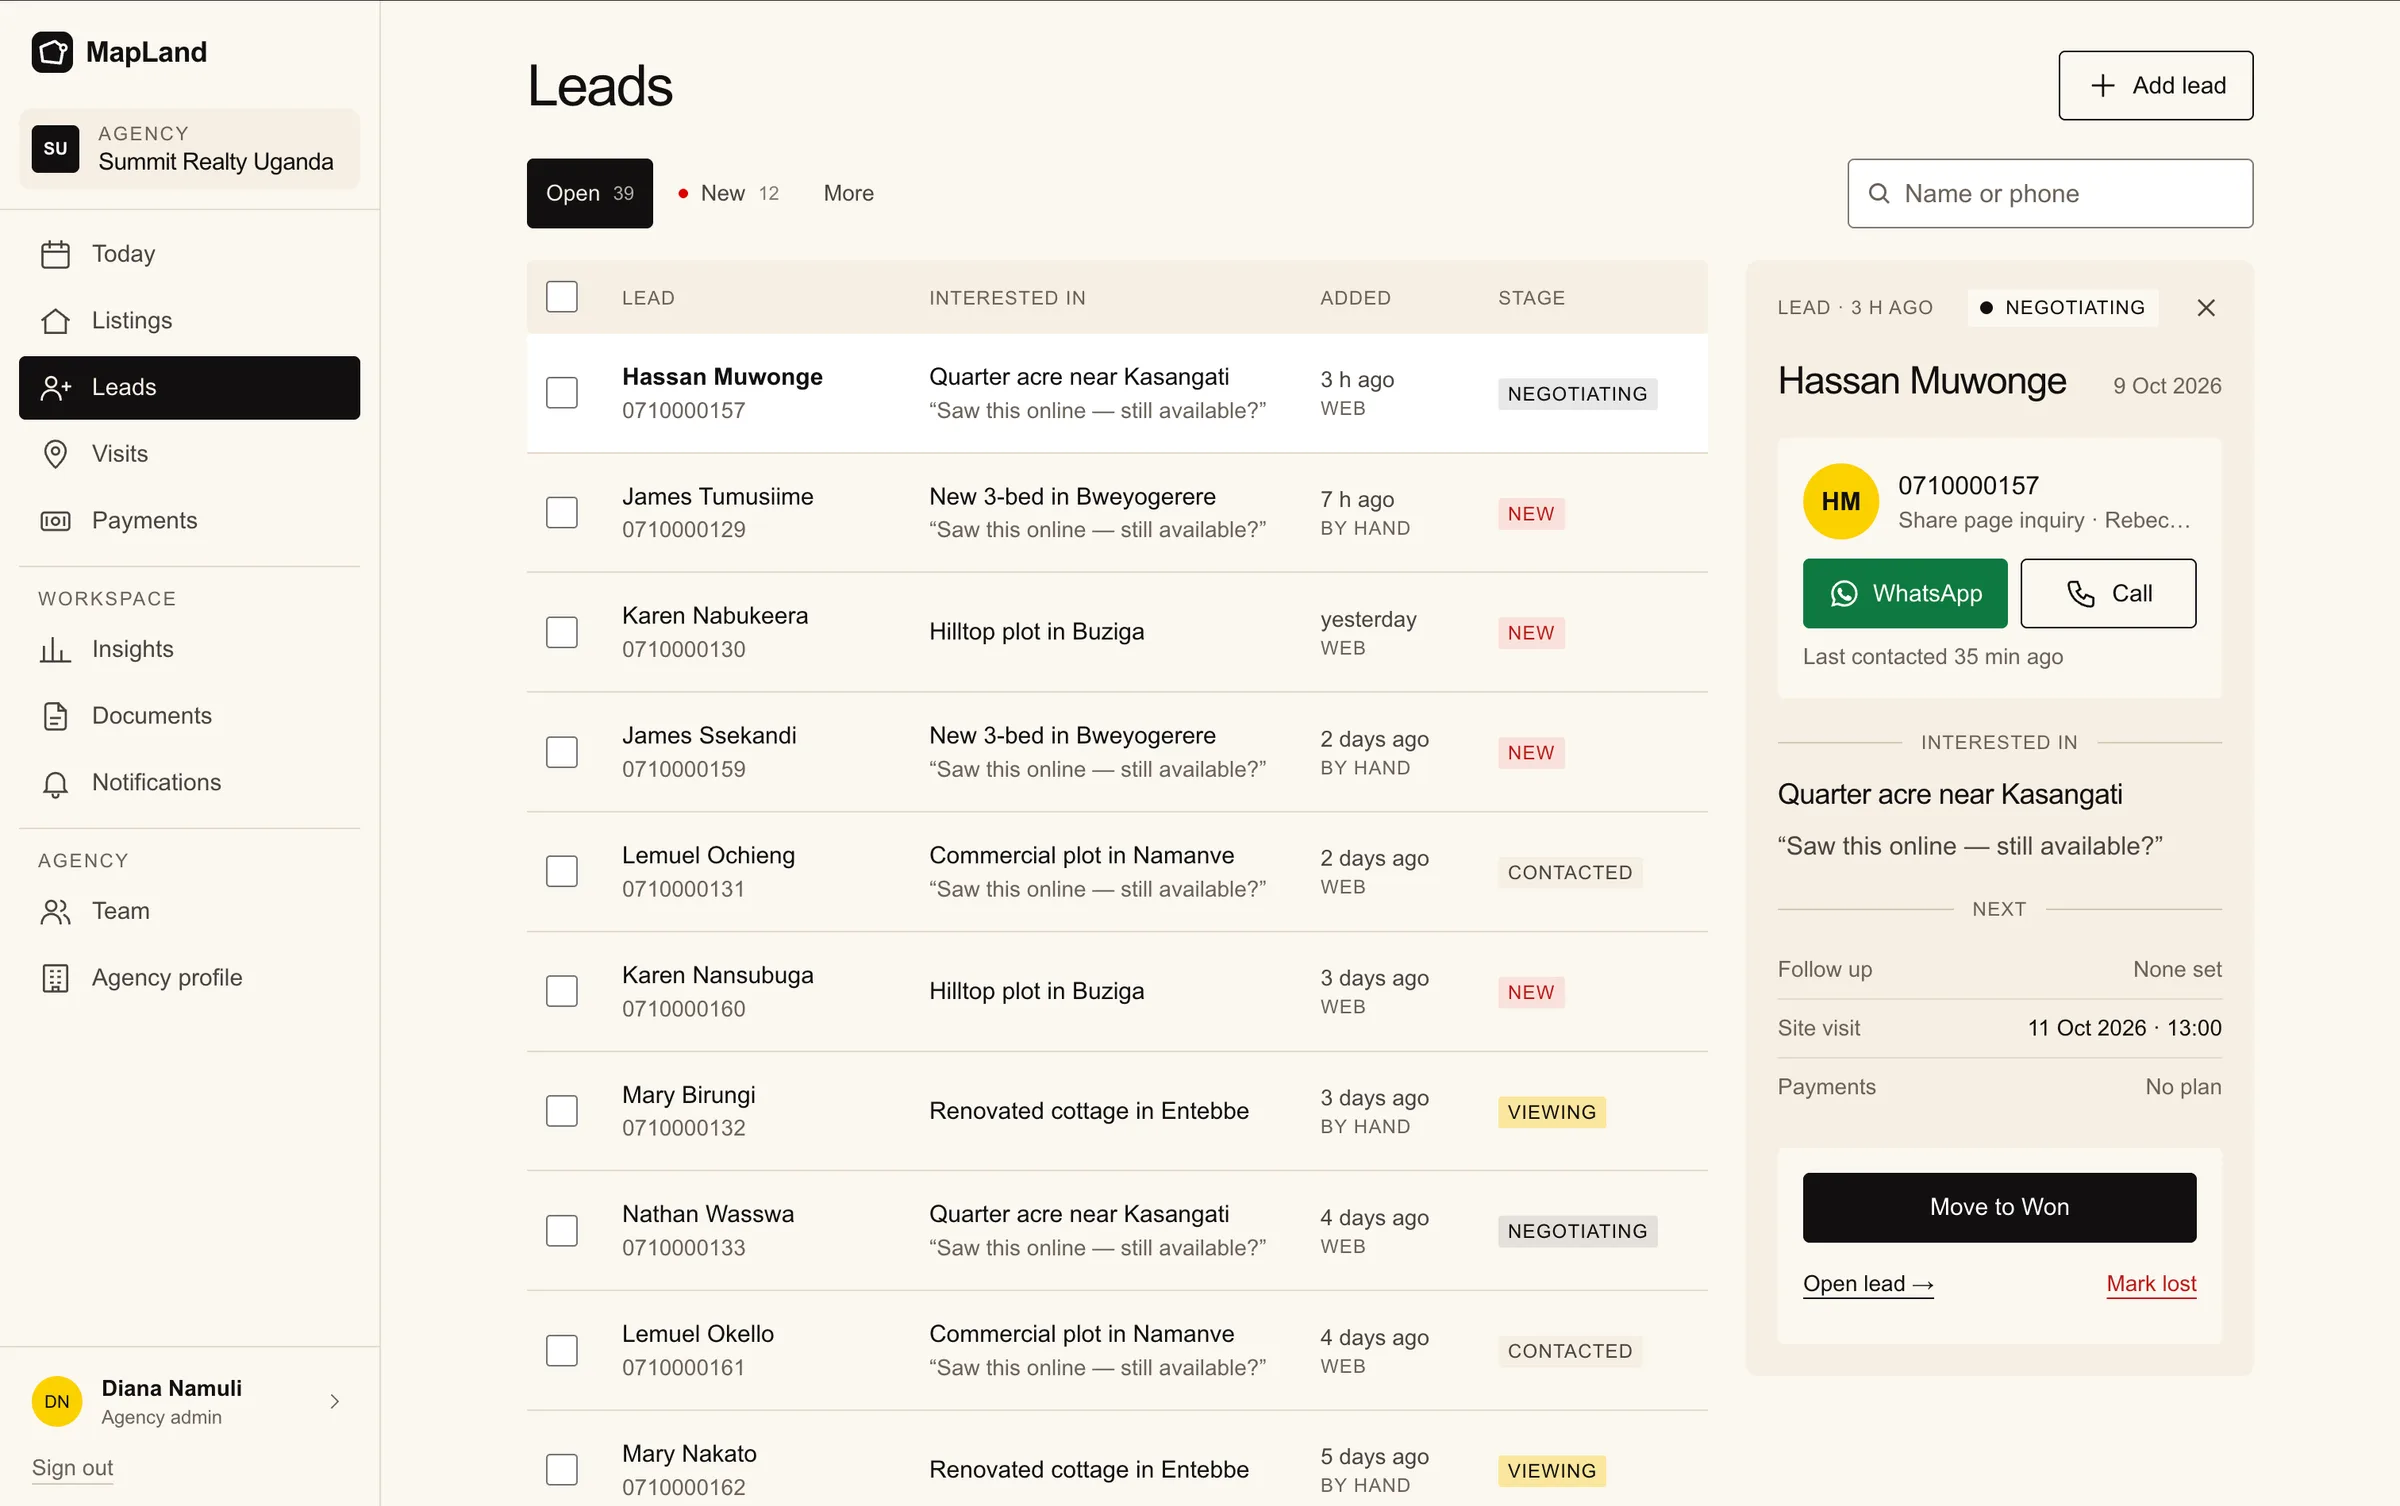2400x1506 pixels.
Task: Check the Hassan Muwonge row checkbox
Action: pos(562,393)
